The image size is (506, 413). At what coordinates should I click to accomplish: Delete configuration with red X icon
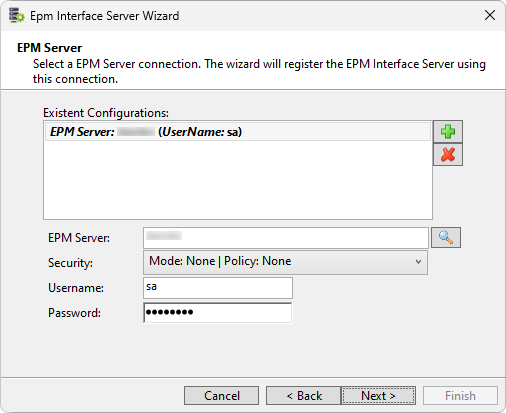tap(448, 155)
